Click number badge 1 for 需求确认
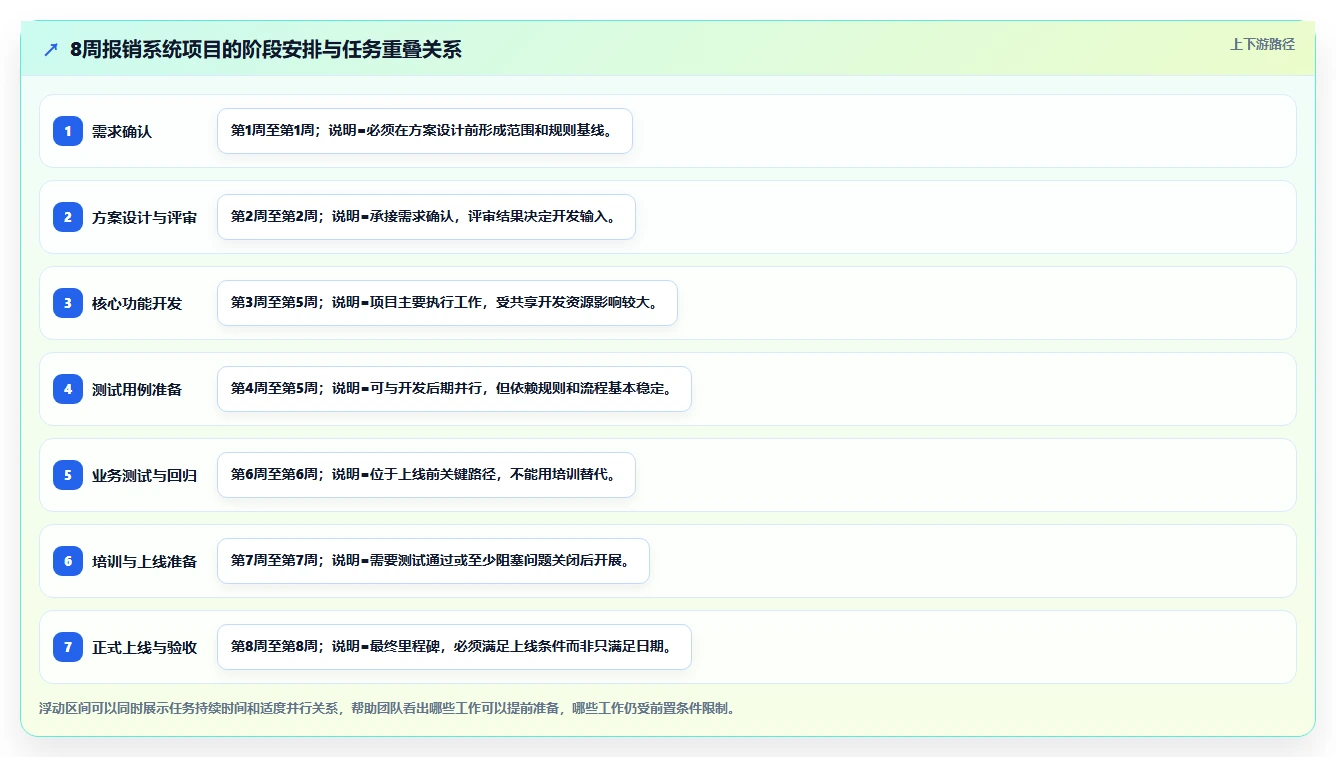 coord(68,131)
